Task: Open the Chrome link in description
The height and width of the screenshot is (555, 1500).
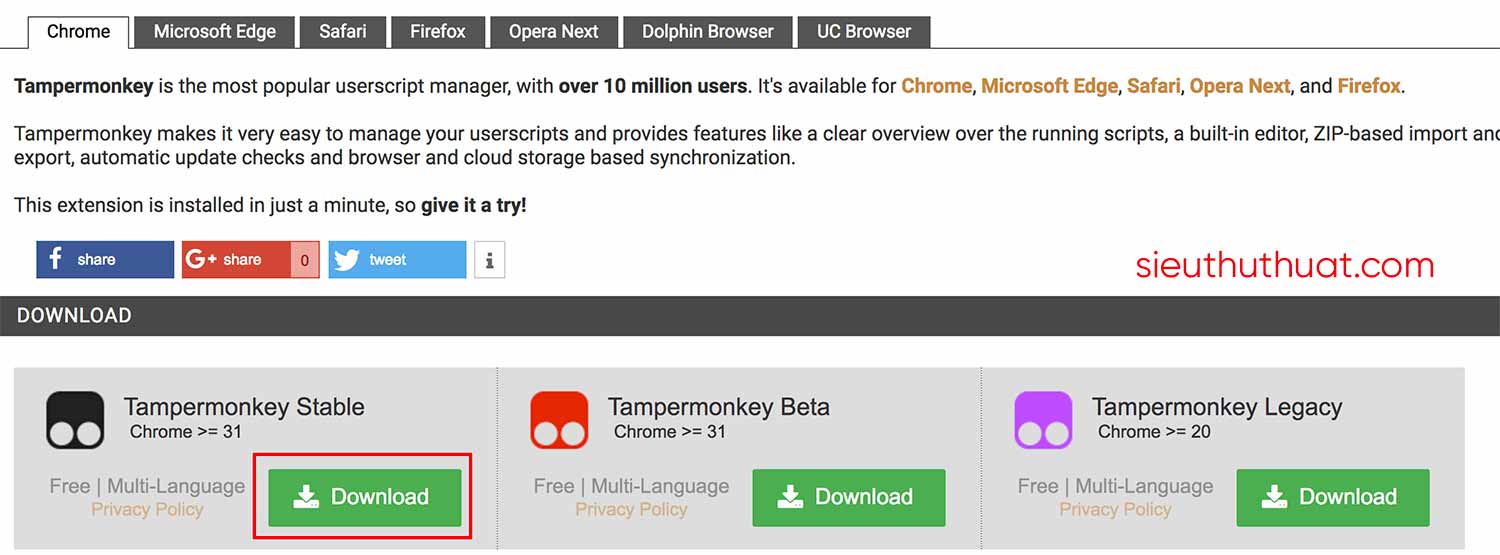Action: (x=936, y=86)
